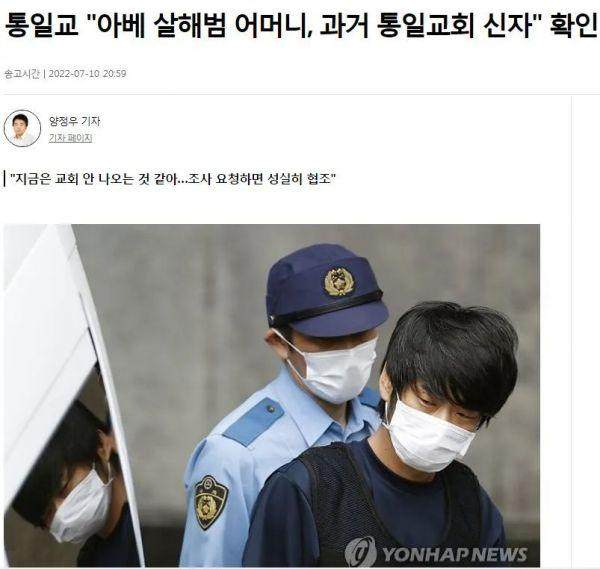Click the phrase 아베 살해범 어머니 in headline
This screenshot has width=600, height=569.
pos(203,25)
